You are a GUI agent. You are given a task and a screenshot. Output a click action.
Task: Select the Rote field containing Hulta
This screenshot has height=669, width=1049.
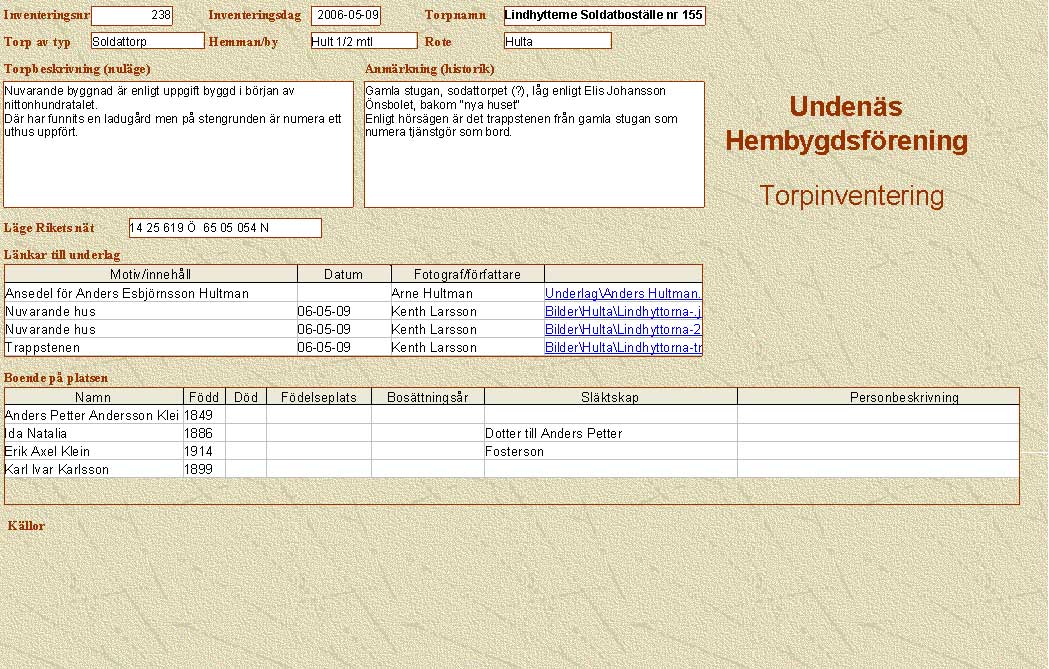(x=557, y=41)
